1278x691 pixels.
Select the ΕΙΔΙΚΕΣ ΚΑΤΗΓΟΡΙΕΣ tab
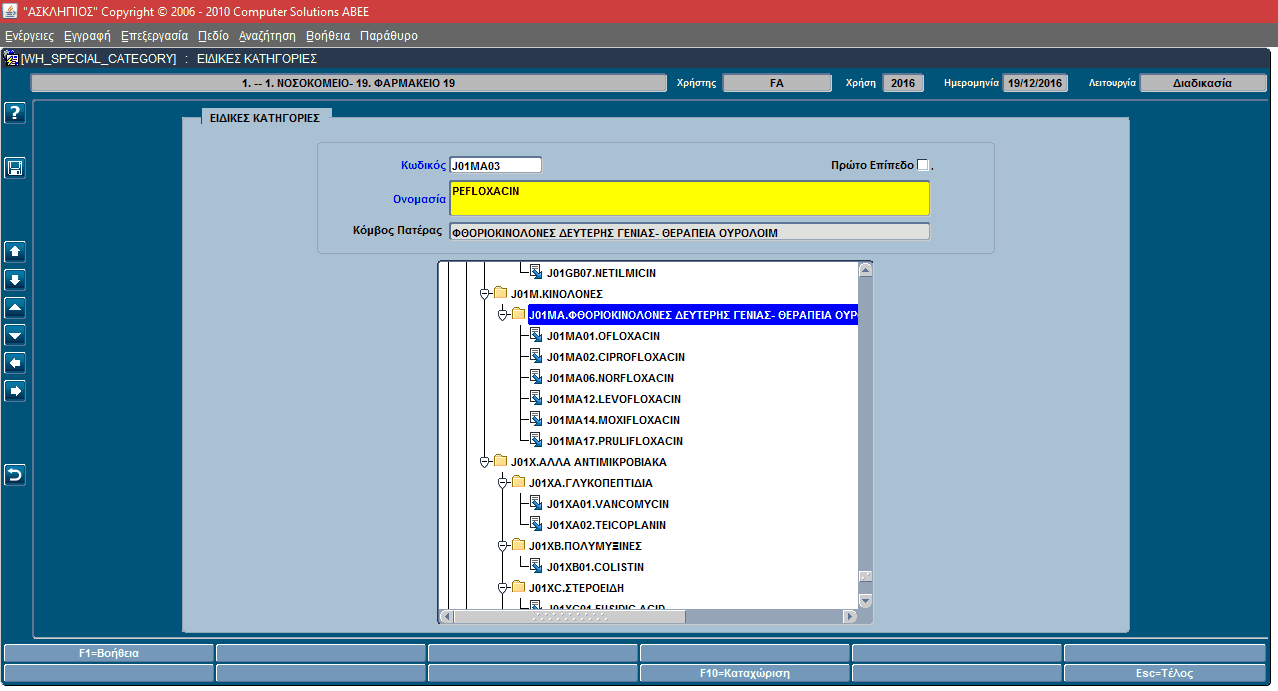point(265,117)
